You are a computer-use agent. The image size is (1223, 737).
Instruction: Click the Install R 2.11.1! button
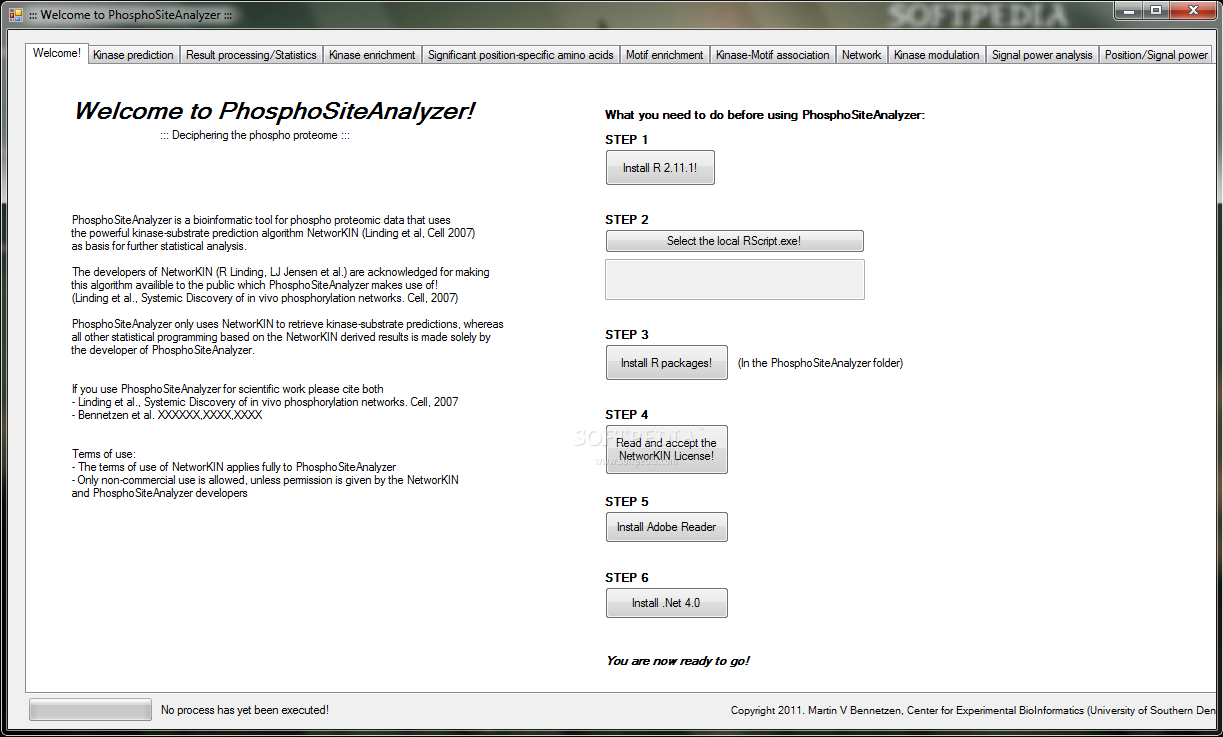pos(660,168)
